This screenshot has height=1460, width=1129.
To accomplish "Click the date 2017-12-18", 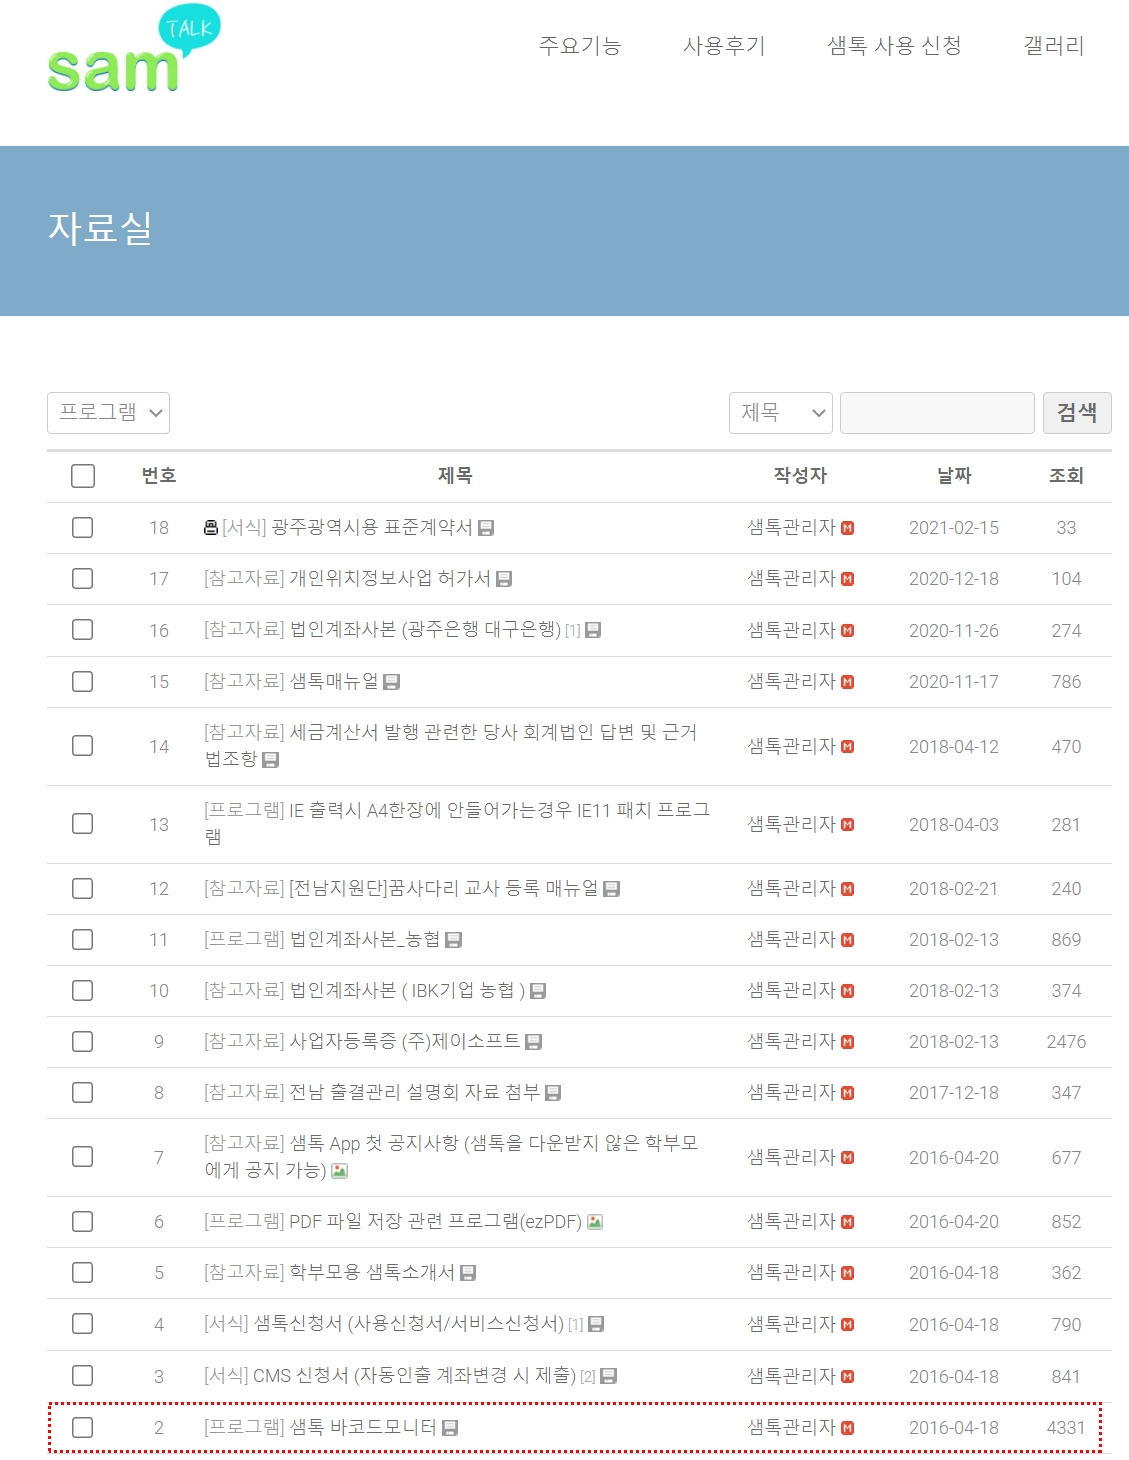I will 954,1093.
